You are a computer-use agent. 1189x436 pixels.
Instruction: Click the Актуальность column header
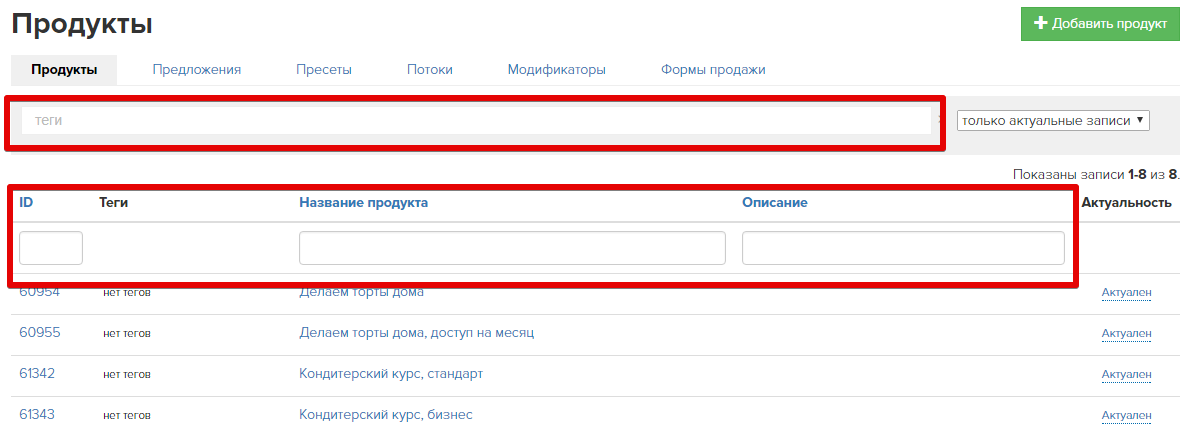[1127, 202]
